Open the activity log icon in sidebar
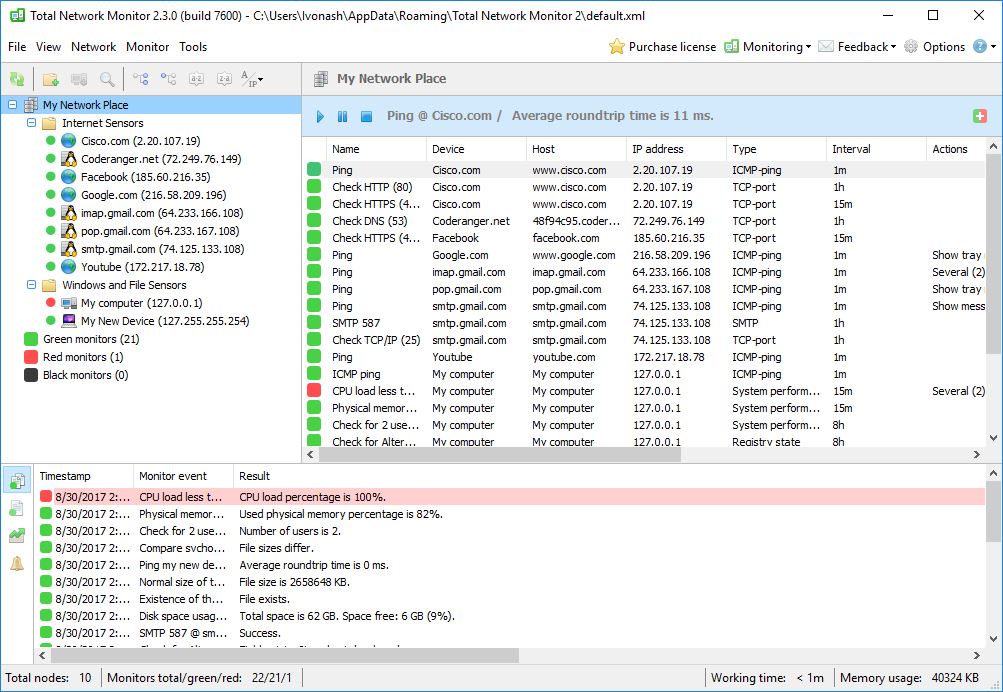This screenshot has height=692, width=1003. pyautogui.click(x=17, y=507)
